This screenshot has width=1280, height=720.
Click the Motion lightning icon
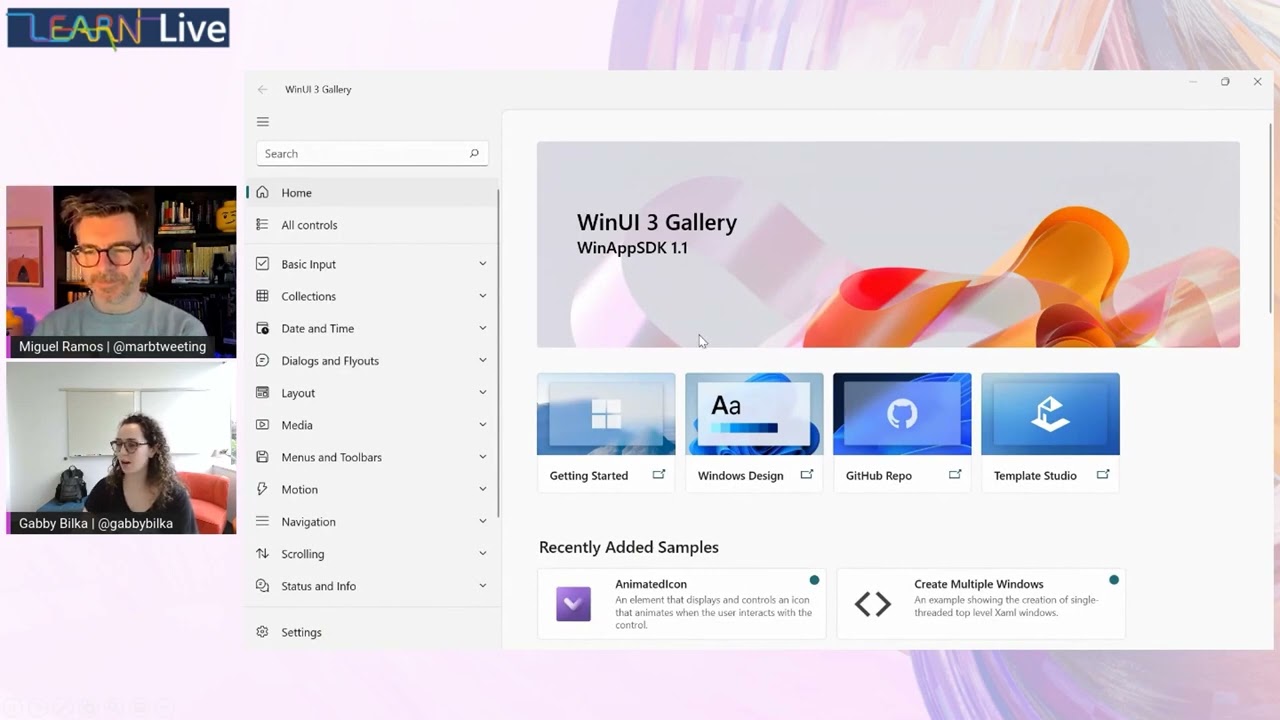[x=262, y=489]
